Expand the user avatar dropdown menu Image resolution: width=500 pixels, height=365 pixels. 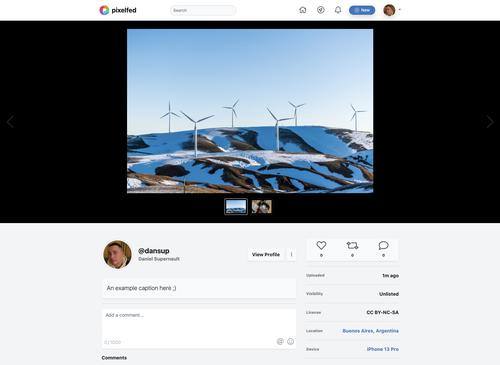392,10
